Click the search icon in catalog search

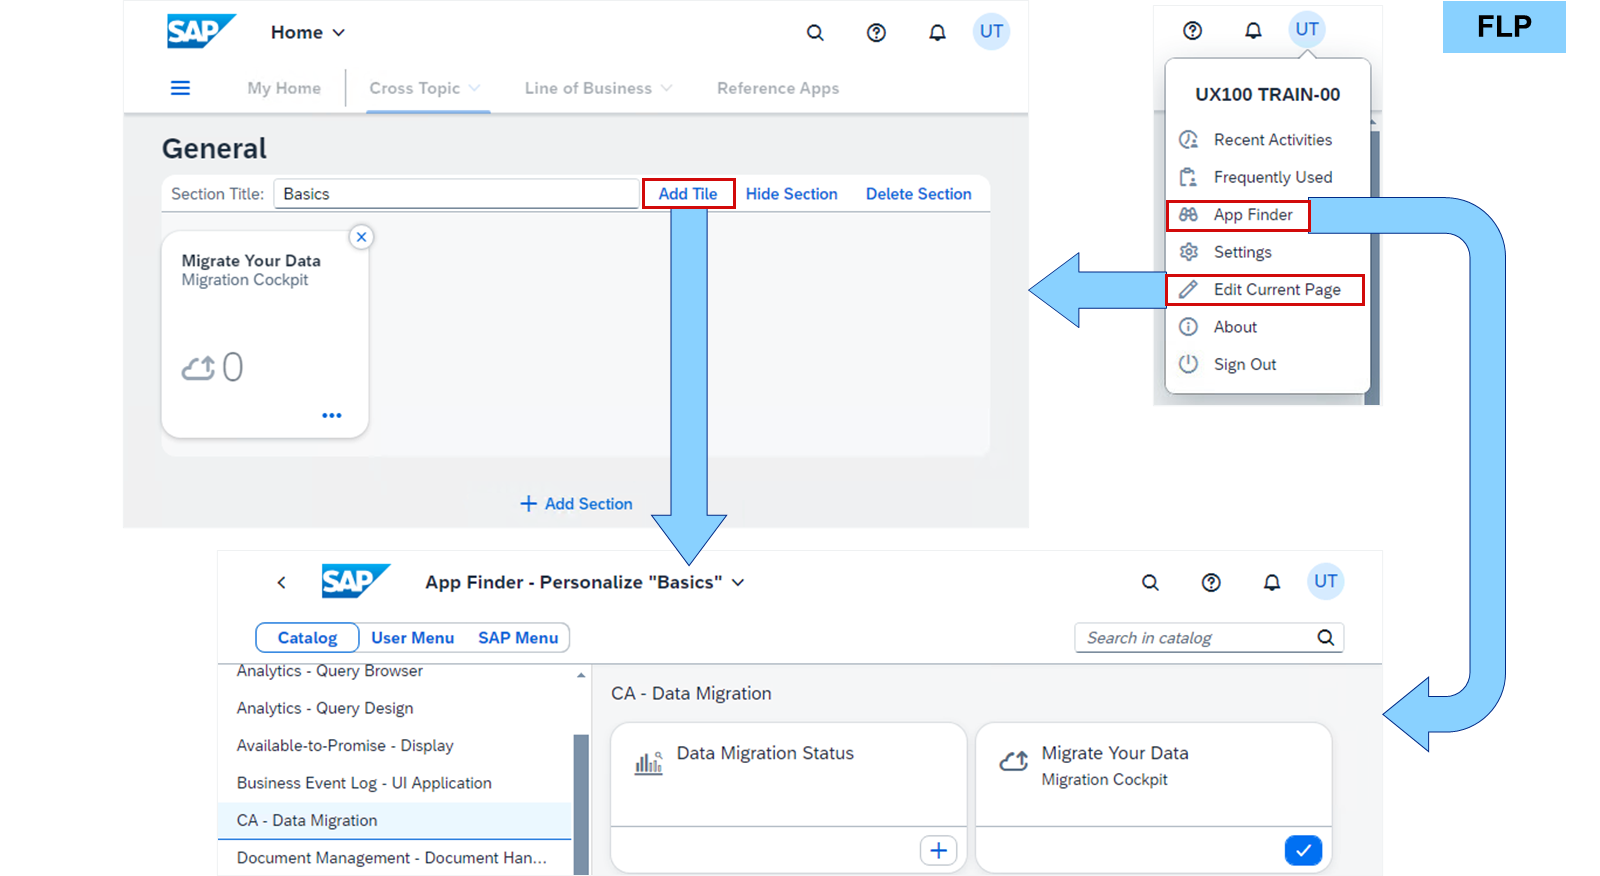[x=1326, y=638]
